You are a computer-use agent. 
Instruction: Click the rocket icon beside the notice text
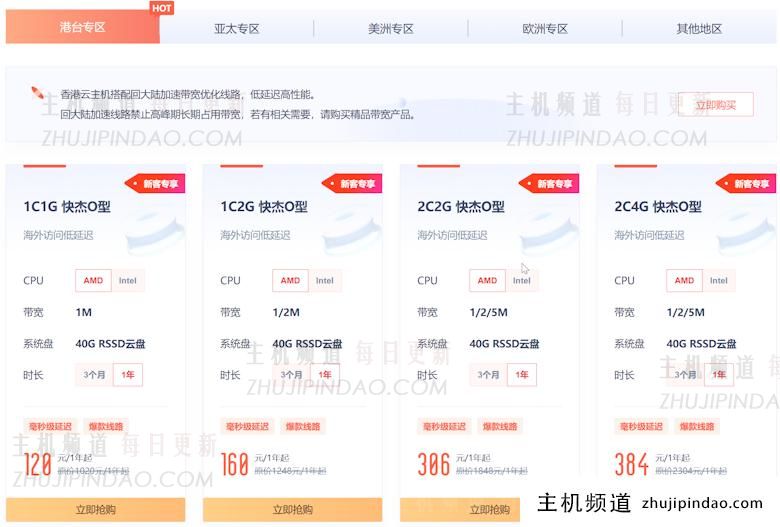(38, 94)
